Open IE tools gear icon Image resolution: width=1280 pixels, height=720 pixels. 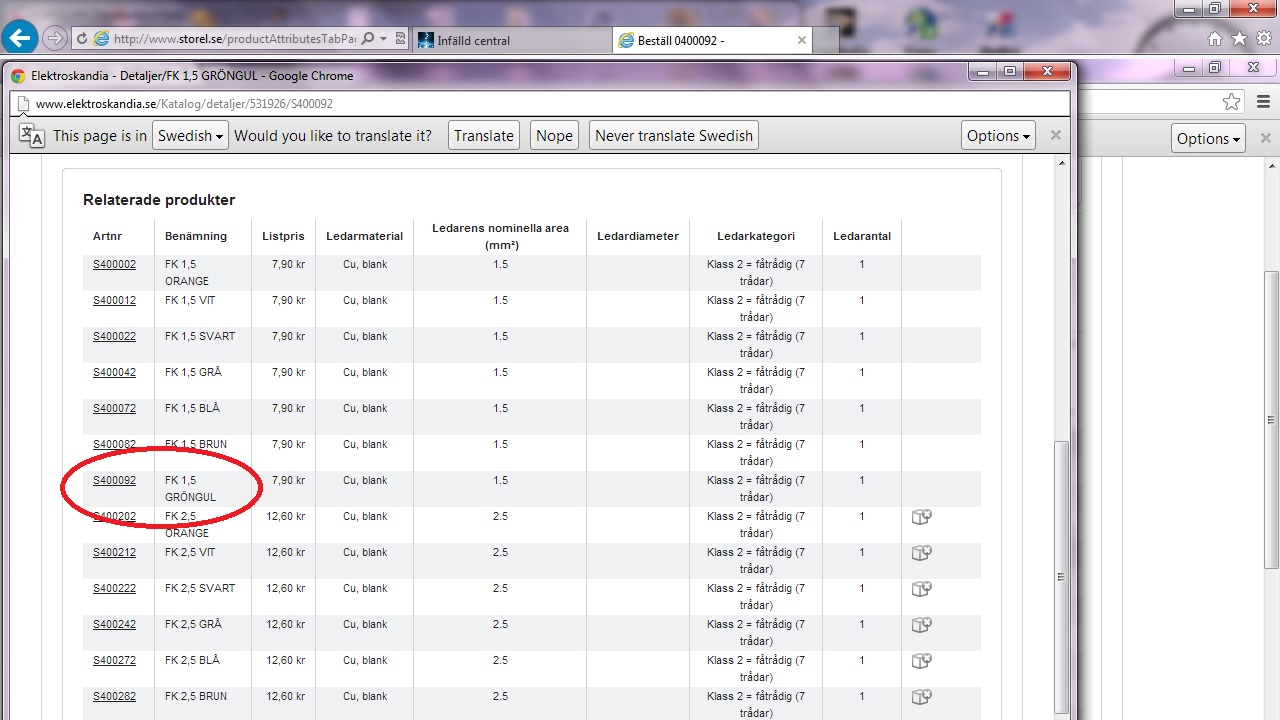[1263, 39]
